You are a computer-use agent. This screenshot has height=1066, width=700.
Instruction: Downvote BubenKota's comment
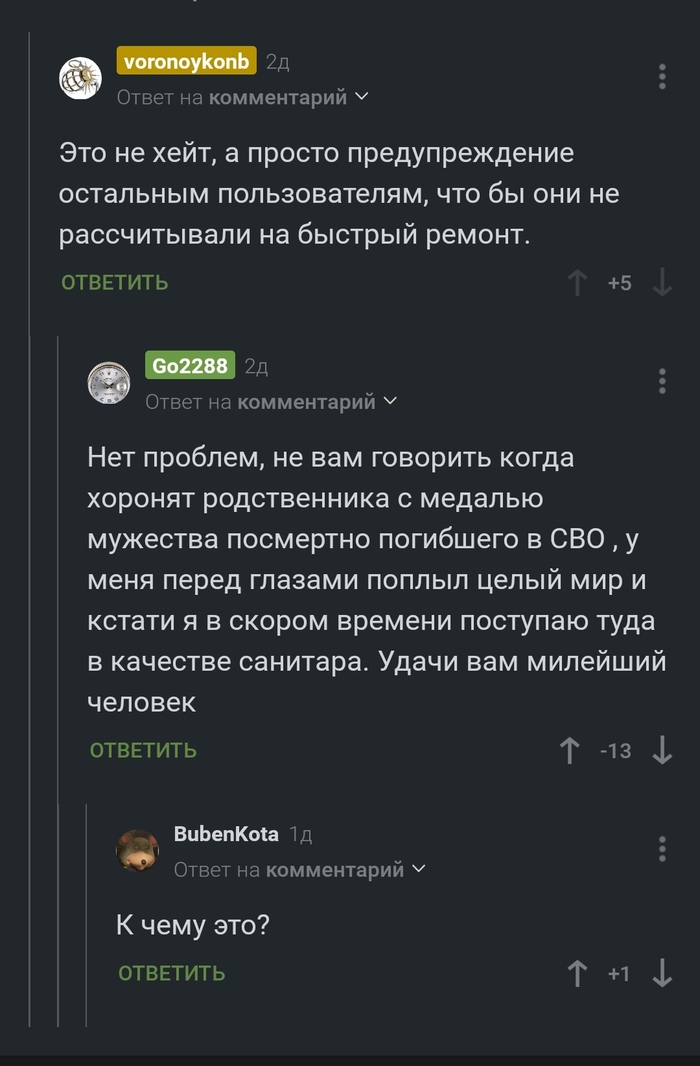(x=662, y=973)
